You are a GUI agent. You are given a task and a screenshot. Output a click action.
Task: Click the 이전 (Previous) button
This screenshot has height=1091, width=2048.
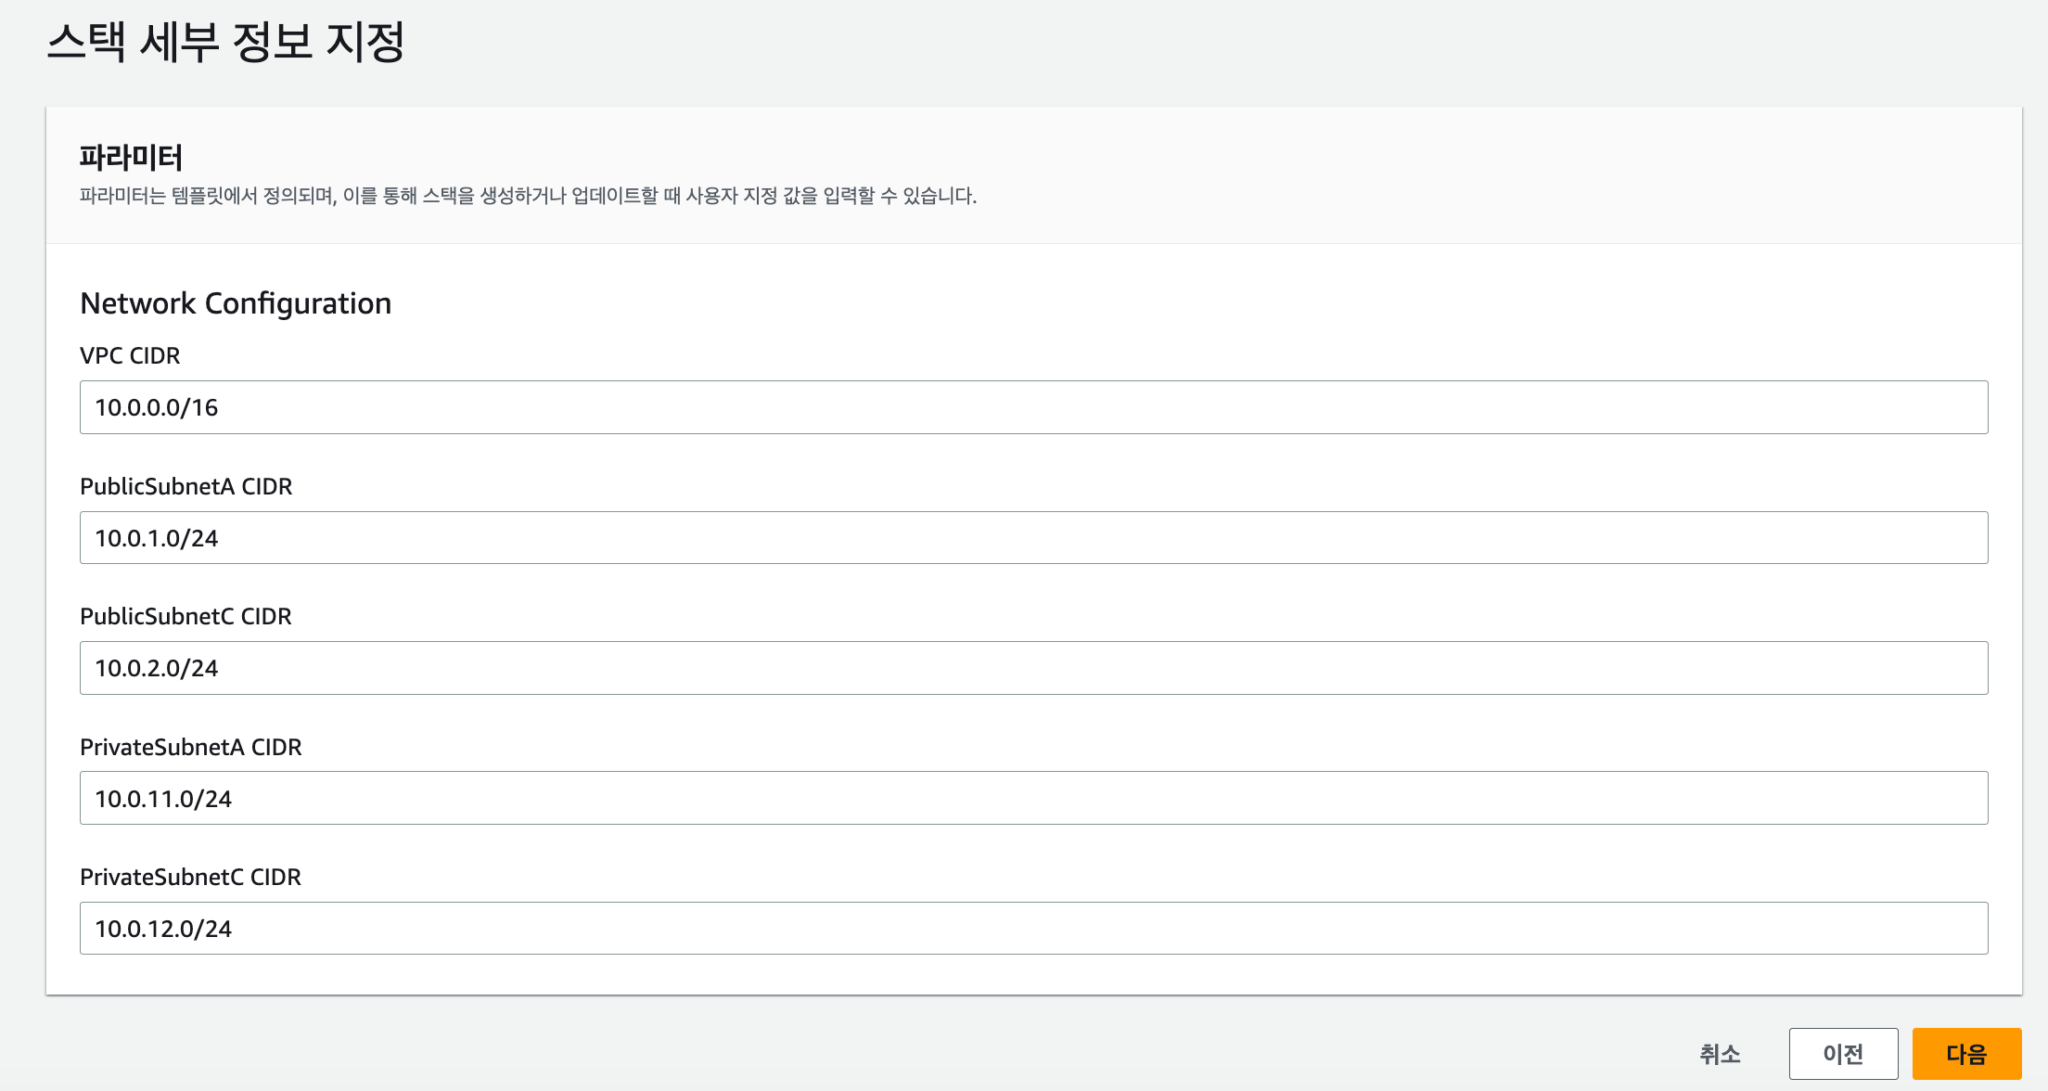pyautogui.click(x=1842, y=1053)
